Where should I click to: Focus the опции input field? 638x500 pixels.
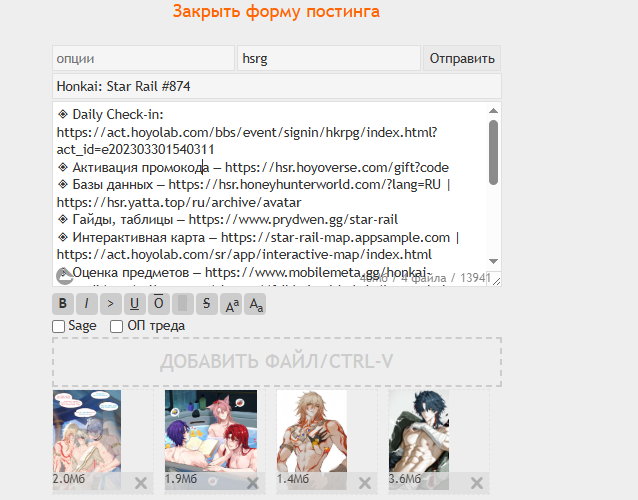144,58
